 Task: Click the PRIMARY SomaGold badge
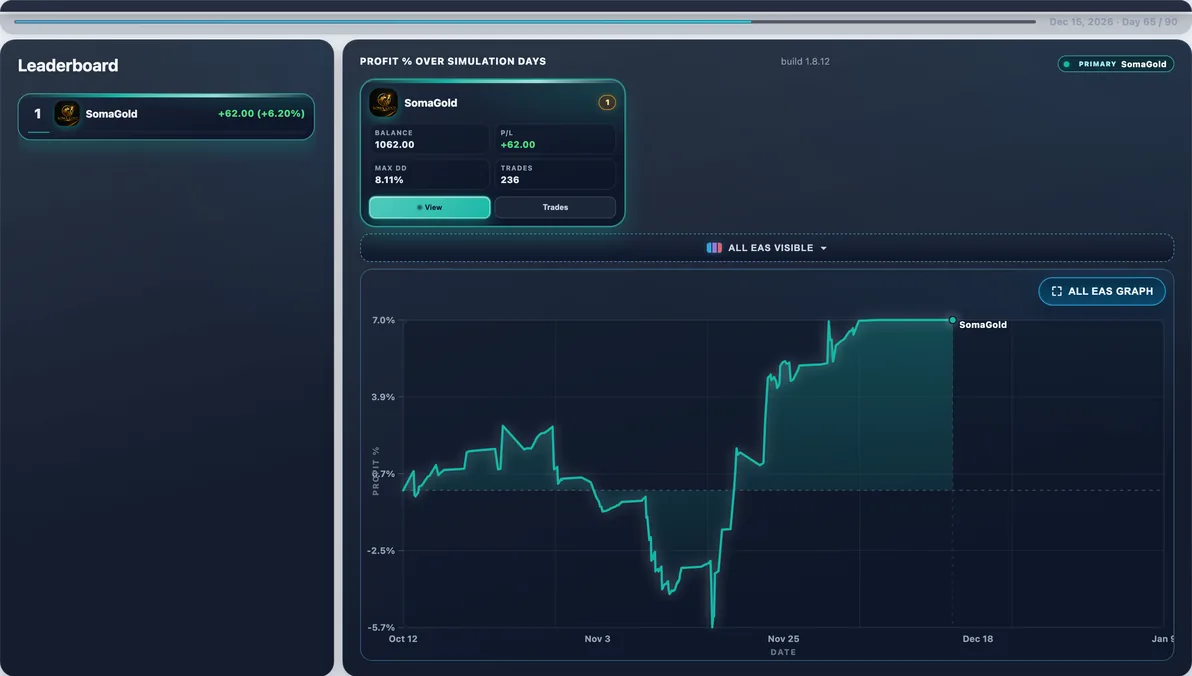point(1115,64)
